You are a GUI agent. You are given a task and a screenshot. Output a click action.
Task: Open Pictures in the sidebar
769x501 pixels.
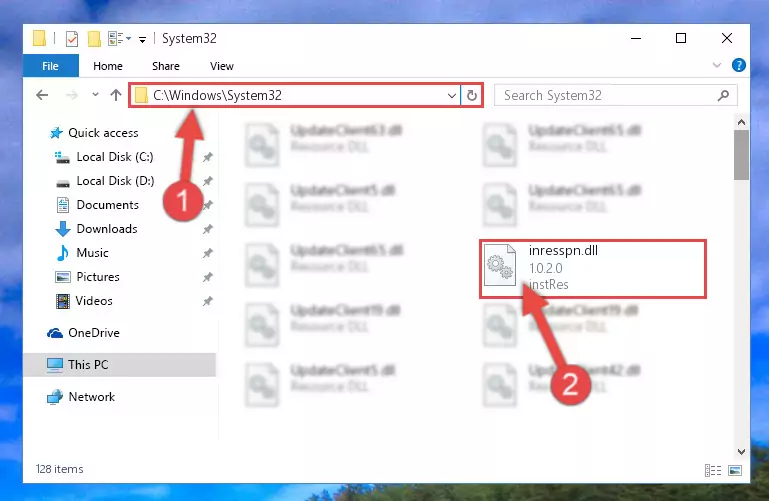point(98,277)
